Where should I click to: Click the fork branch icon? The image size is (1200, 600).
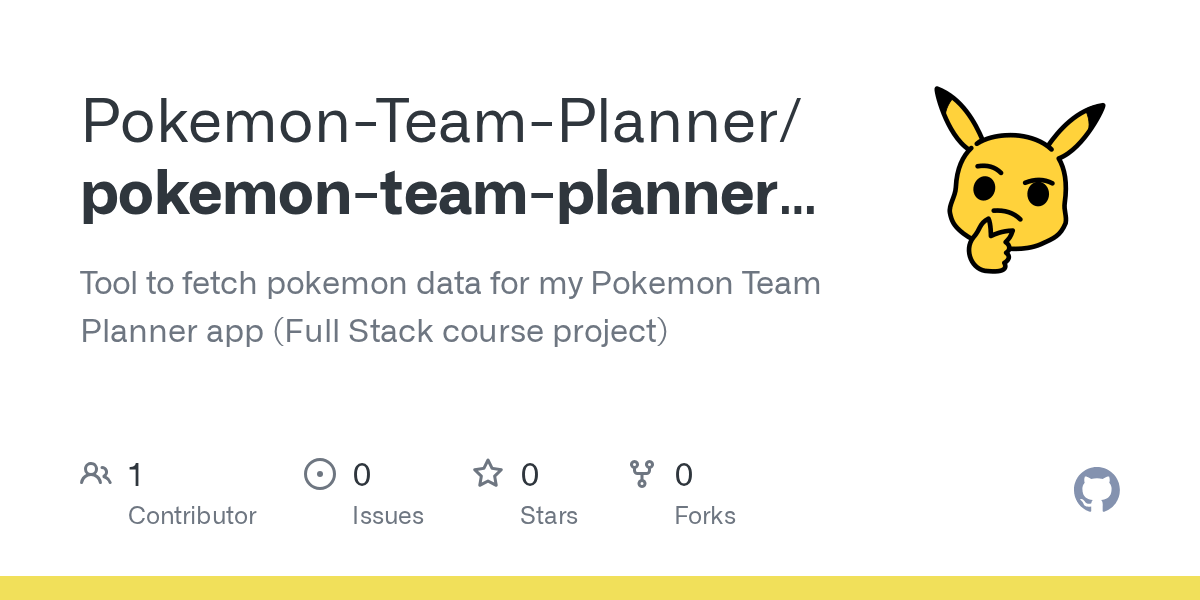click(642, 474)
